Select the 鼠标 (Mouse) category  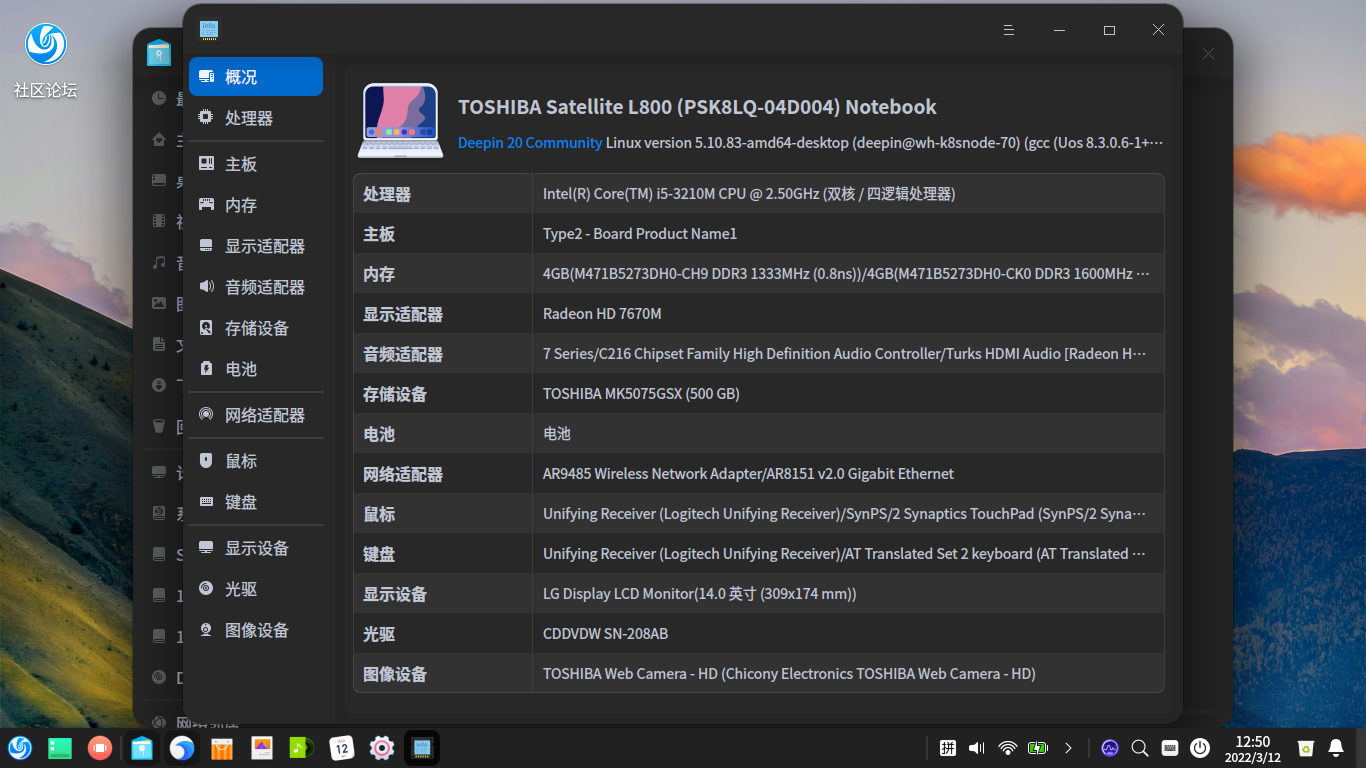(x=240, y=460)
